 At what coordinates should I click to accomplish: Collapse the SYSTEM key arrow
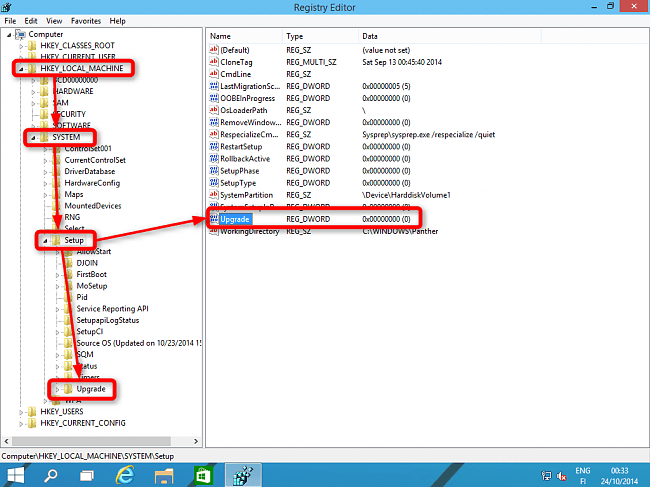31,137
